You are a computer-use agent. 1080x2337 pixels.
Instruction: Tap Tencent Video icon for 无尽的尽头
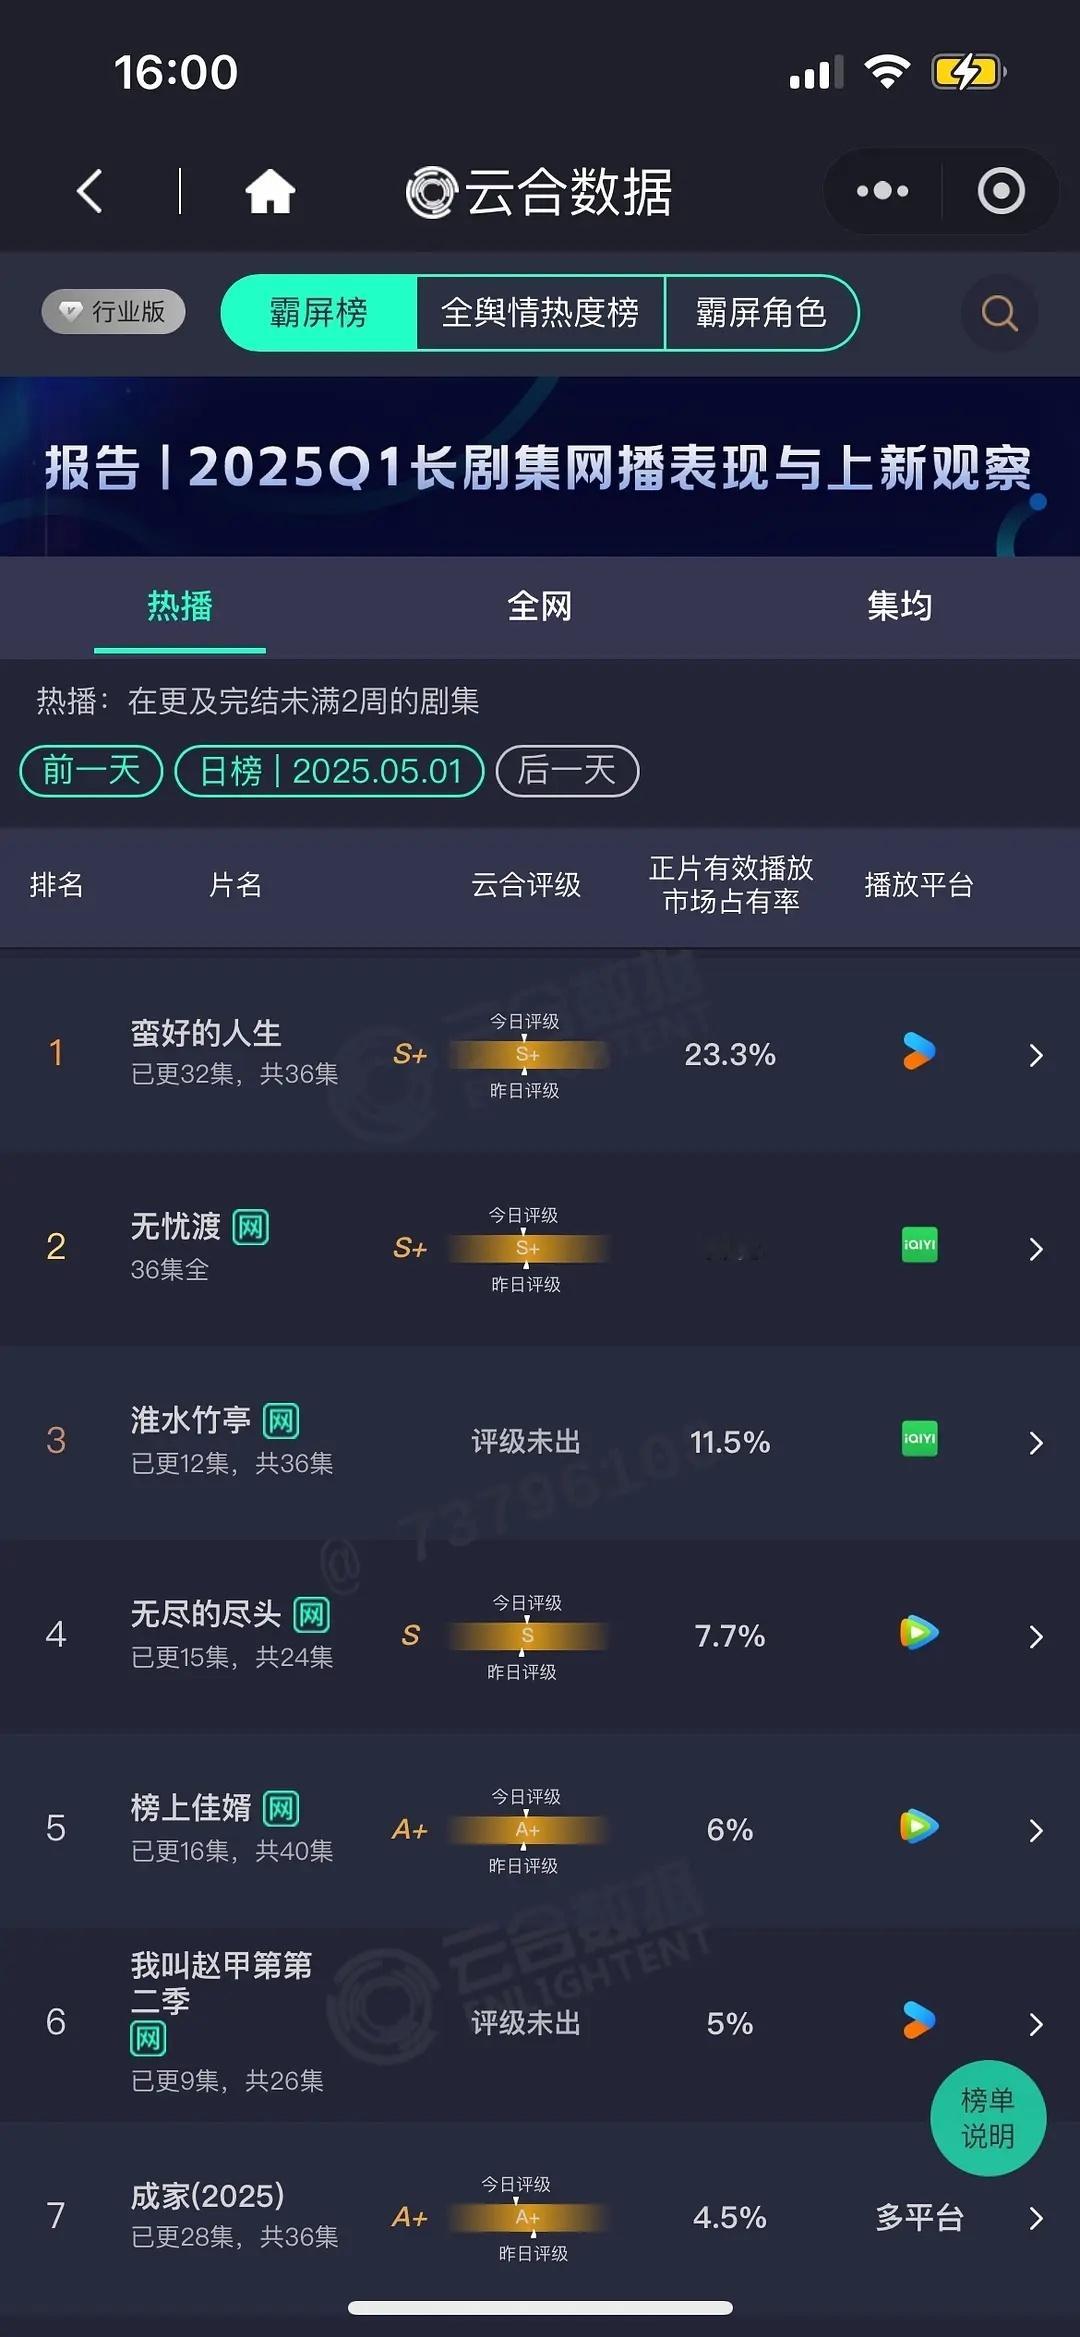click(x=919, y=1633)
